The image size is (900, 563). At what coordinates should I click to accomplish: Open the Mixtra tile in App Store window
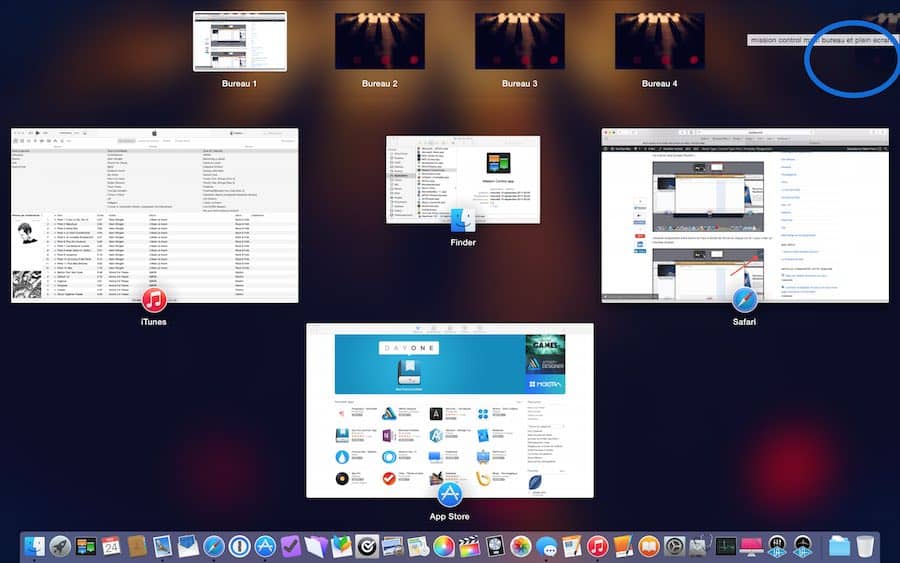[545, 384]
